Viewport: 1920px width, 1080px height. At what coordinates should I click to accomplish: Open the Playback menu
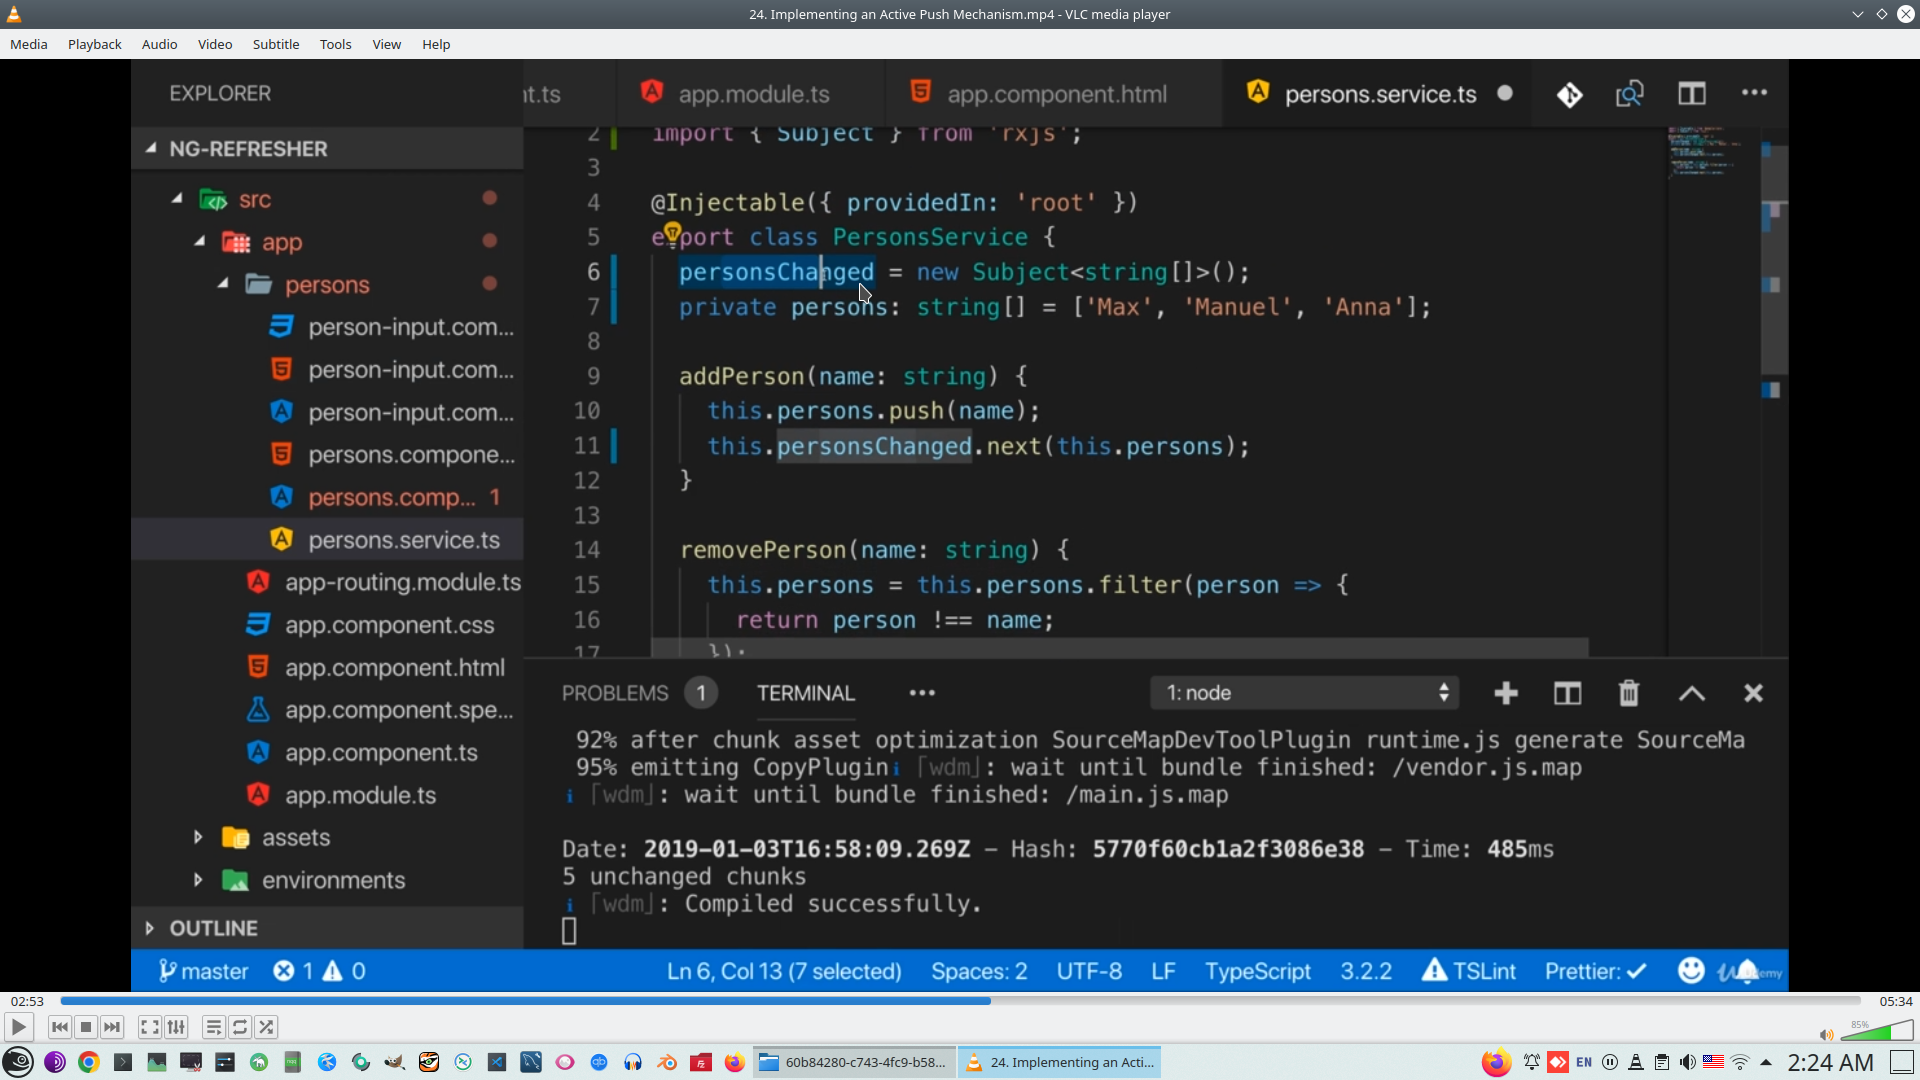[94, 44]
